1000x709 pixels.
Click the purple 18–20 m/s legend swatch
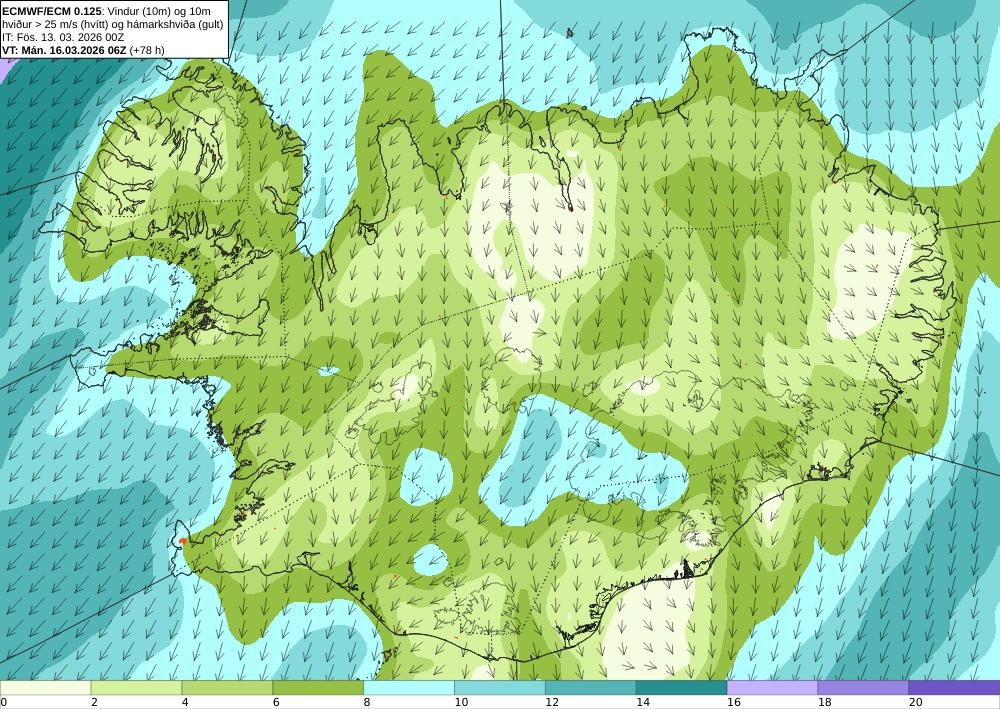click(863, 687)
